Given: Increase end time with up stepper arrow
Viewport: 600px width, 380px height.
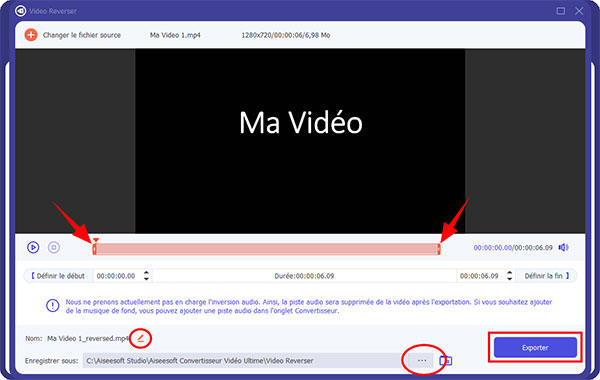Looking at the screenshot, I should (509, 273).
